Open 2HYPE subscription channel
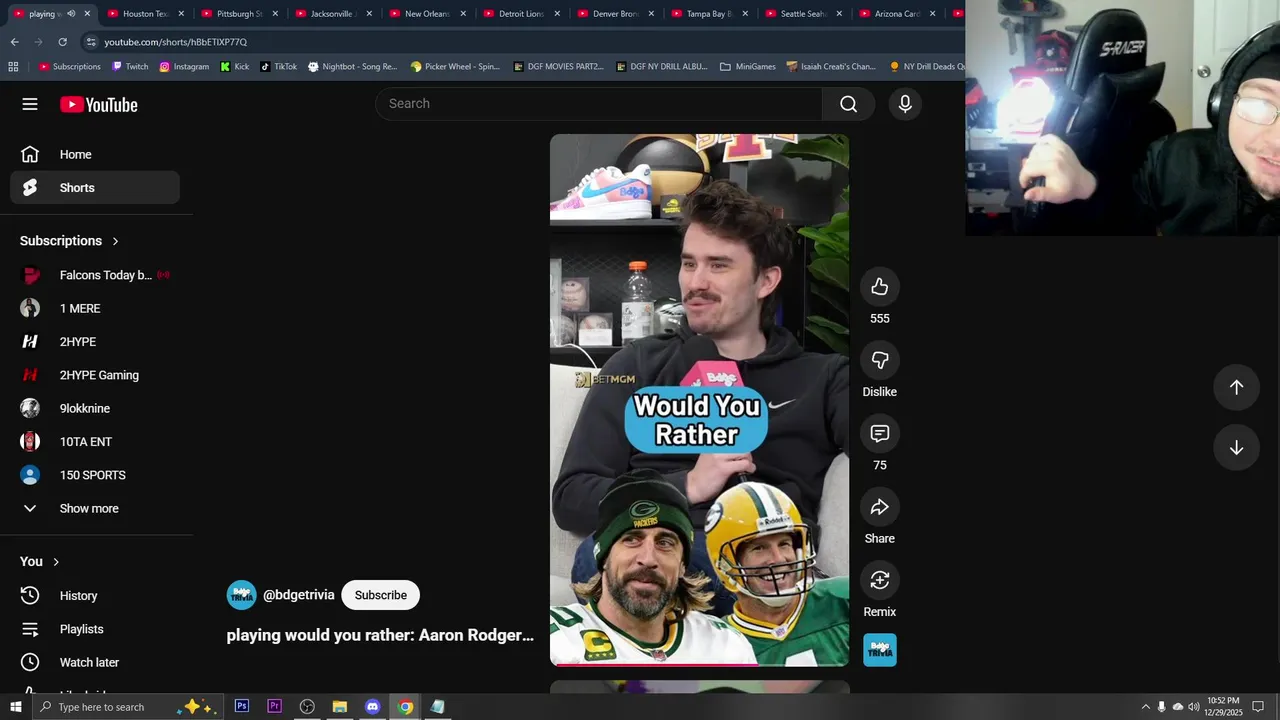The image size is (1280, 720). 95,342
